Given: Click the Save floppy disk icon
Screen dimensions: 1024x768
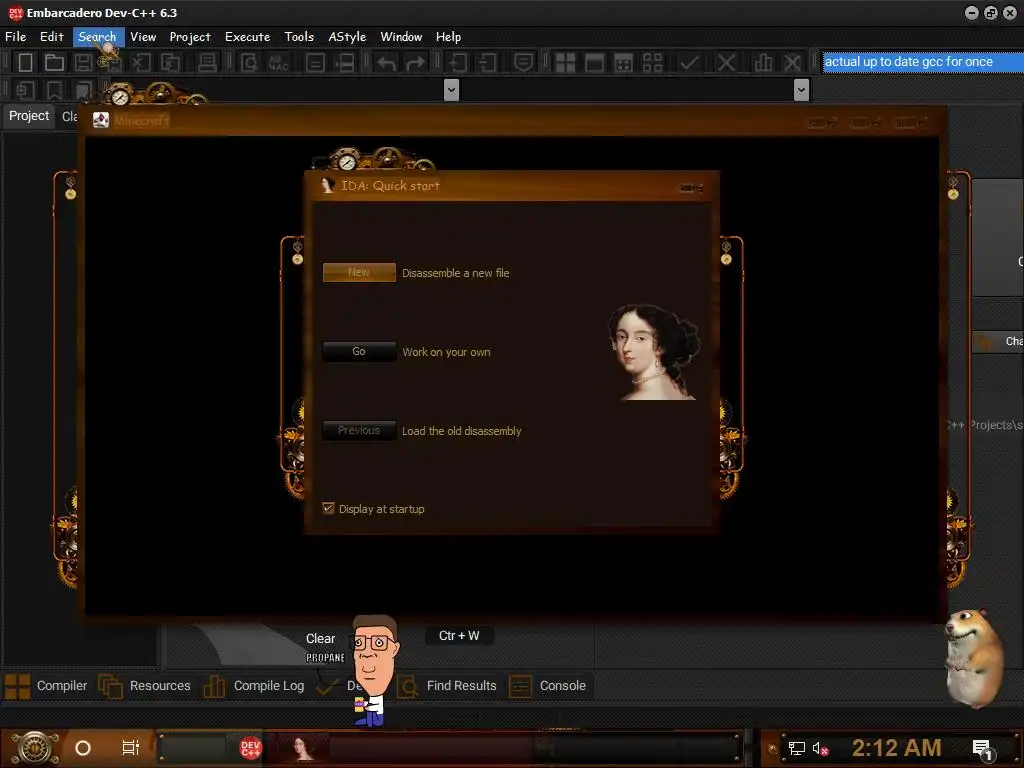Looking at the screenshot, I should pos(84,63).
